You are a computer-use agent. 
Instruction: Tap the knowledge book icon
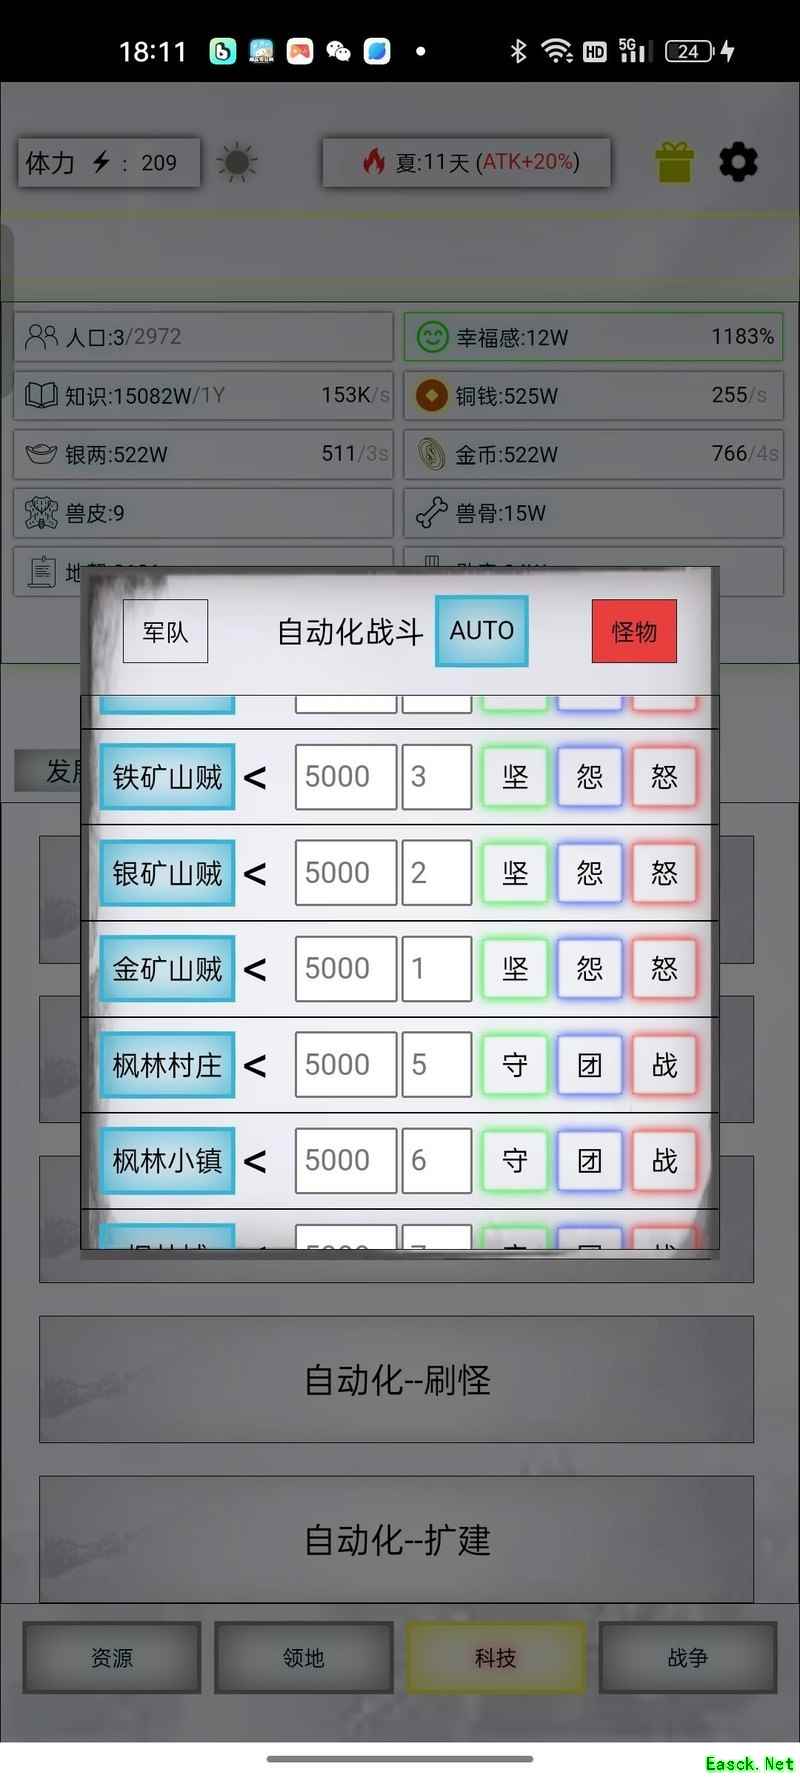point(41,396)
